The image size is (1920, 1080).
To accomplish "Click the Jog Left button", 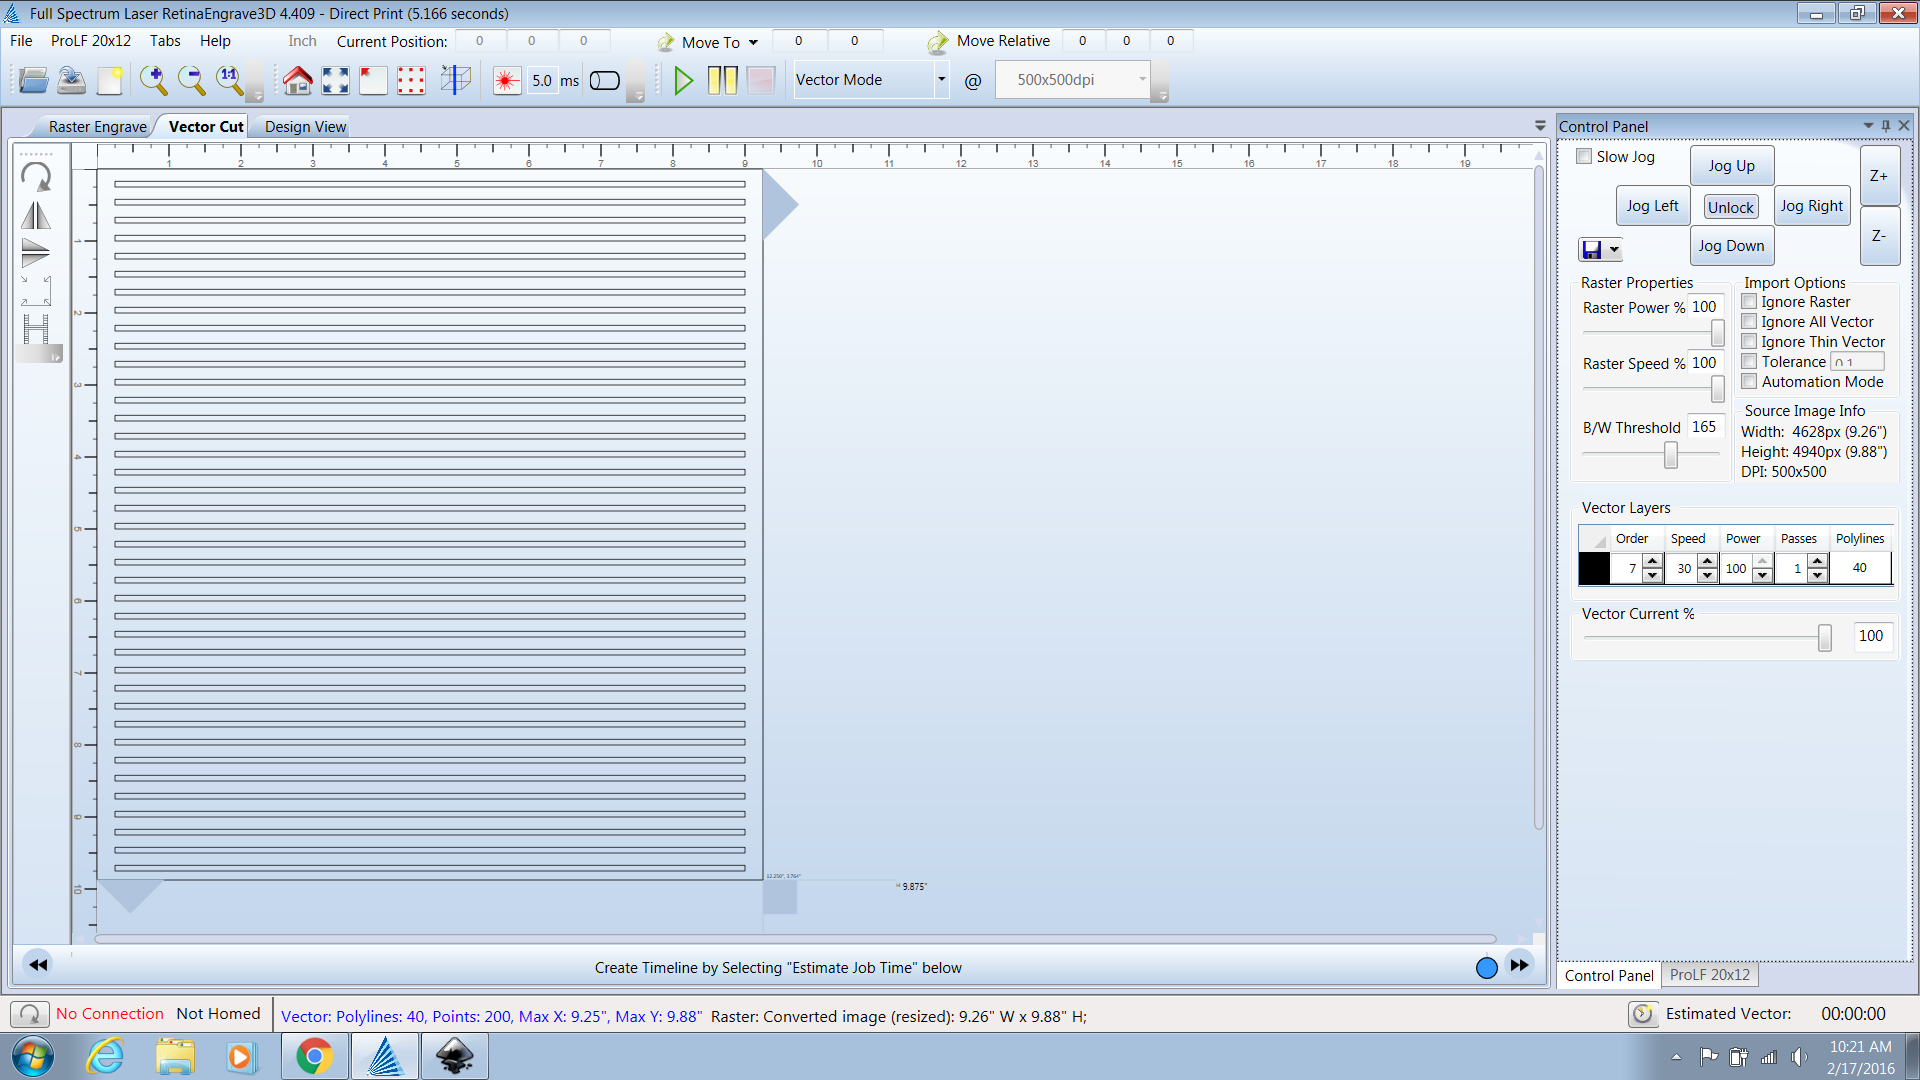I will point(1652,206).
